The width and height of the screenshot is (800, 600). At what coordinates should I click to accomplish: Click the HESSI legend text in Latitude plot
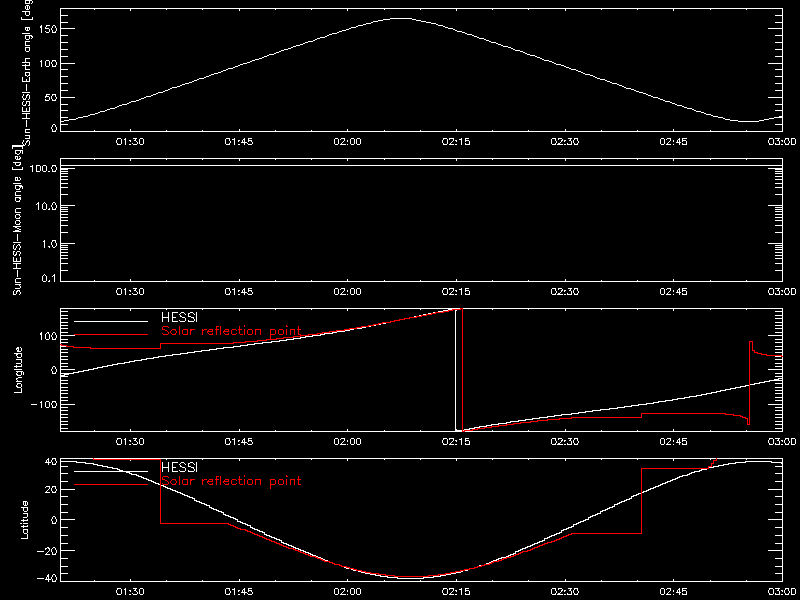pos(179,468)
